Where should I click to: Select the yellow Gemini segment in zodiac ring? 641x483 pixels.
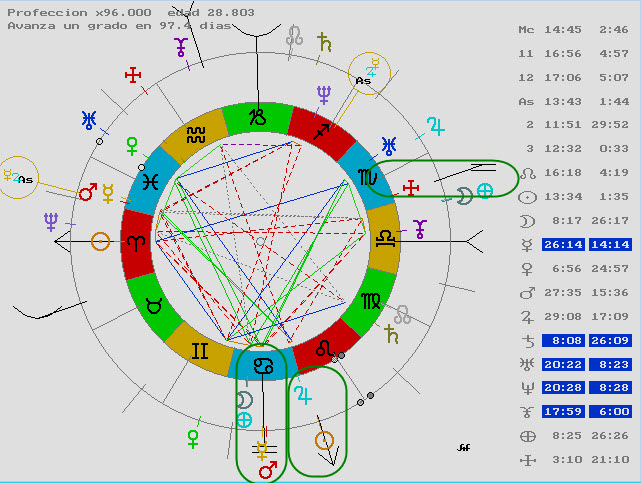(x=198, y=350)
